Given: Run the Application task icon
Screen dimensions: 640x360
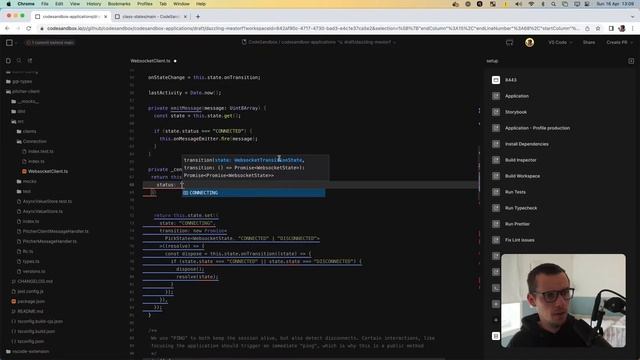Looking at the screenshot, I should (496, 96).
